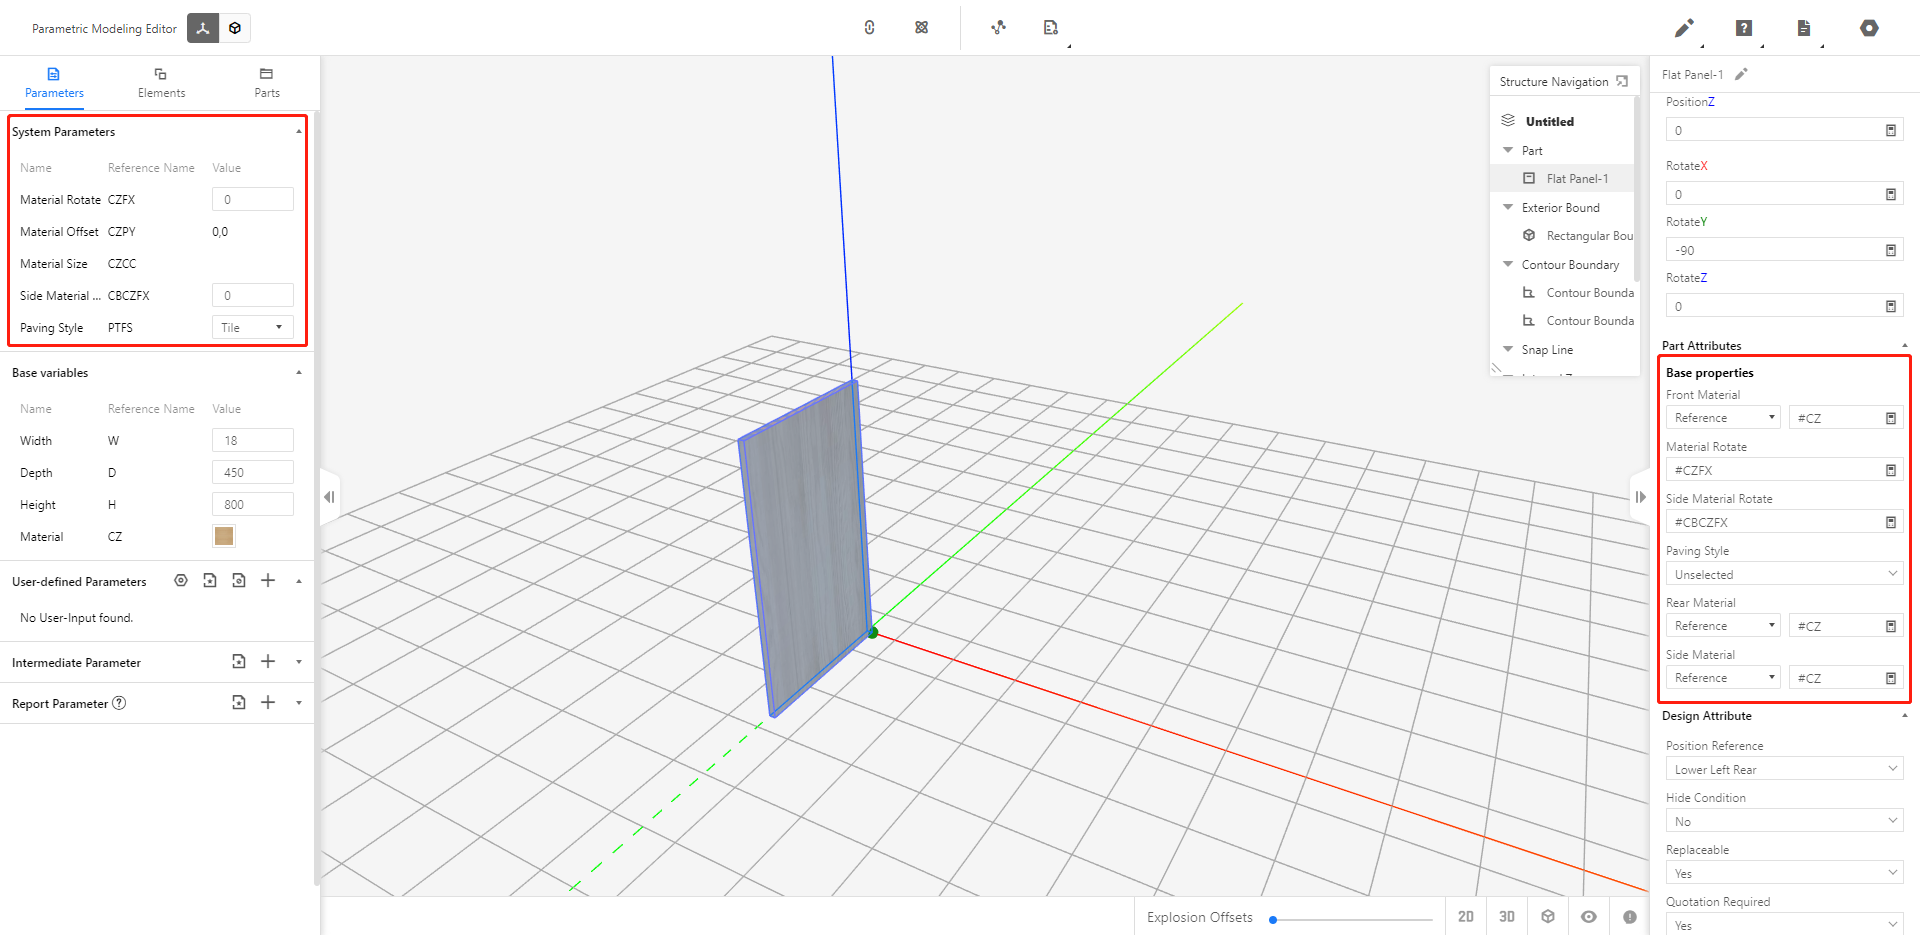Click the four-circle snap icon in toolbar

(922, 28)
